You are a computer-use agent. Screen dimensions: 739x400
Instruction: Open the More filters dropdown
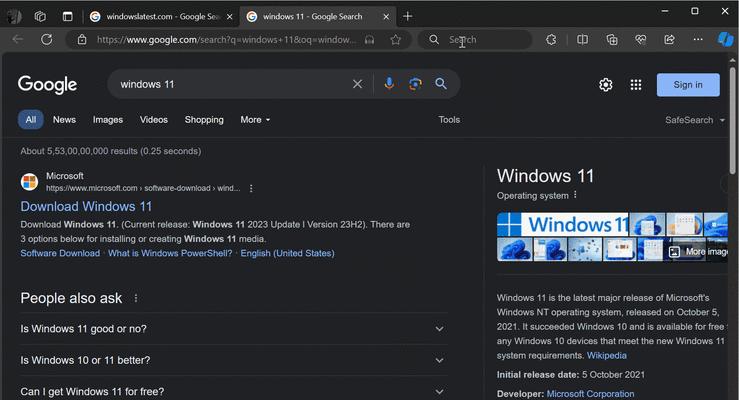click(x=255, y=120)
